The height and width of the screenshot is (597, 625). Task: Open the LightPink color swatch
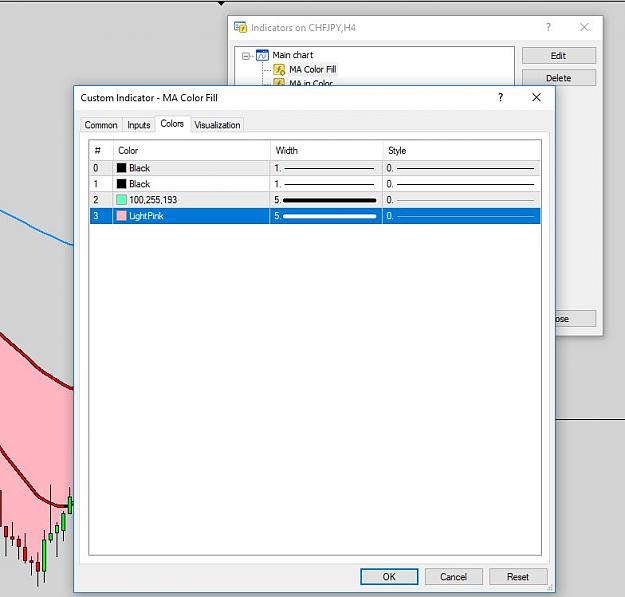pyautogui.click(x=121, y=216)
